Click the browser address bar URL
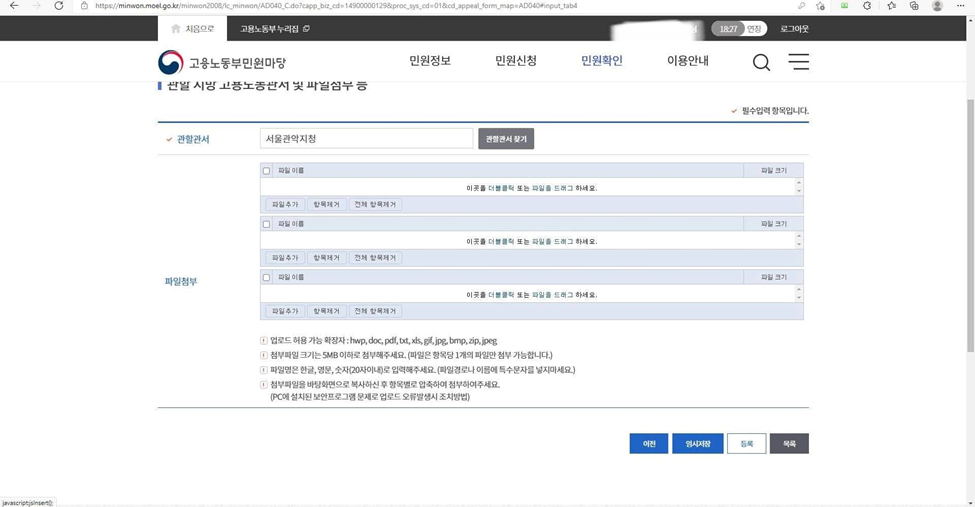Image resolution: width=975 pixels, height=507 pixels. [336, 6]
